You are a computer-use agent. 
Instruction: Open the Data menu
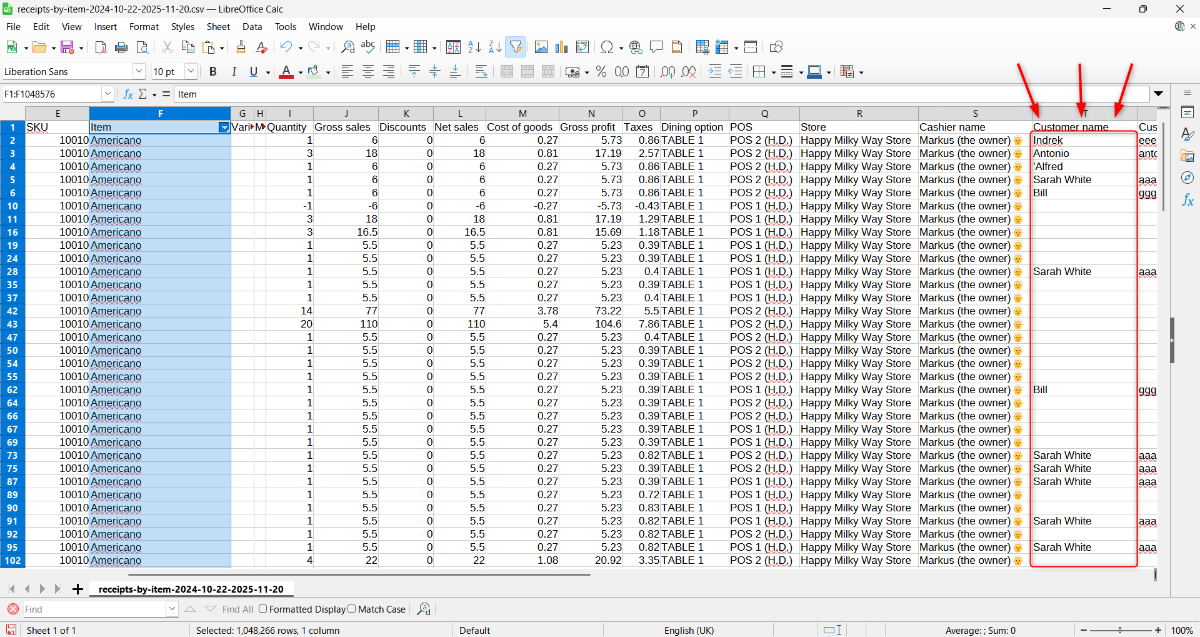[x=252, y=27]
